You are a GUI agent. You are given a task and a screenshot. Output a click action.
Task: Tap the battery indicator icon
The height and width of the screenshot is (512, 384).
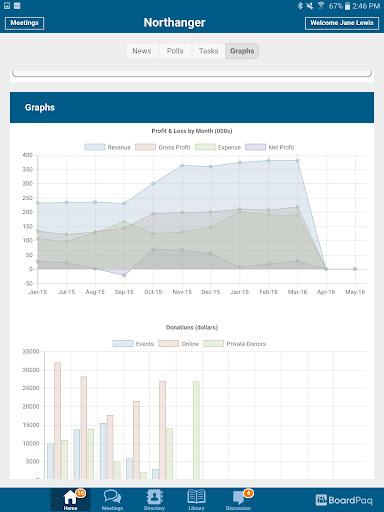[347, 6]
